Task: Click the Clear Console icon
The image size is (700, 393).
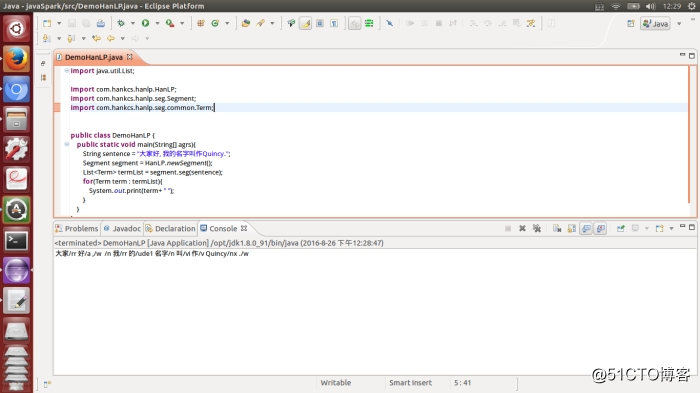Action: tap(557, 229)
